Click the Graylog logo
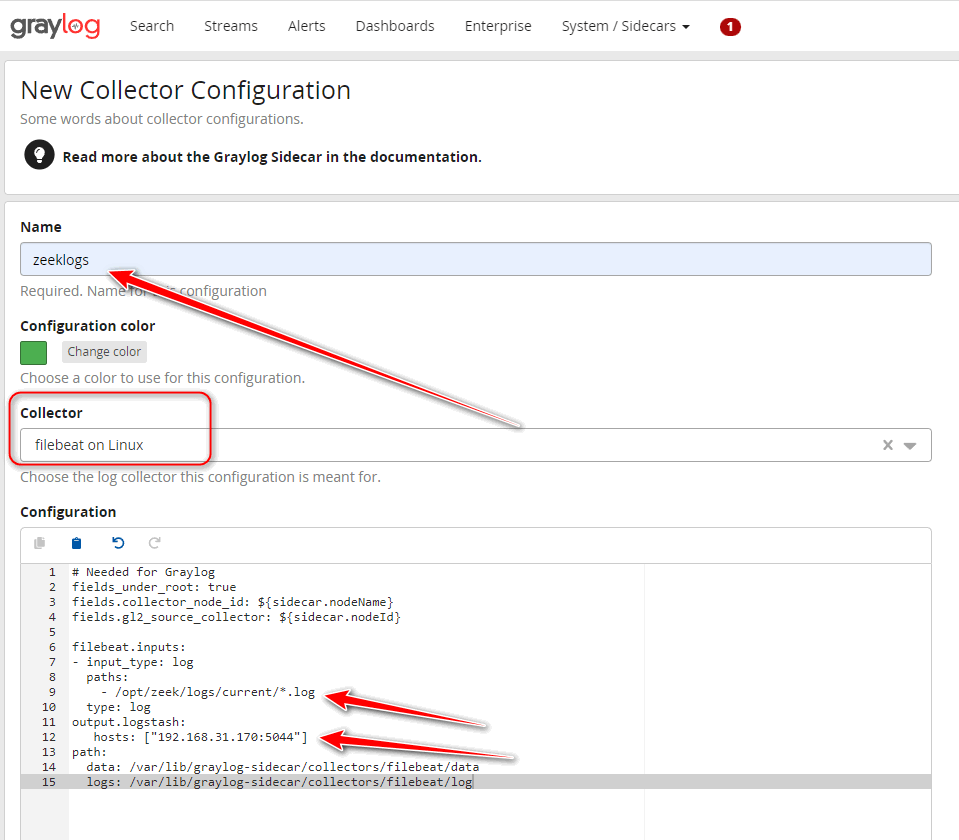This screenshot has width=959, height=840. tap(55, 26)
